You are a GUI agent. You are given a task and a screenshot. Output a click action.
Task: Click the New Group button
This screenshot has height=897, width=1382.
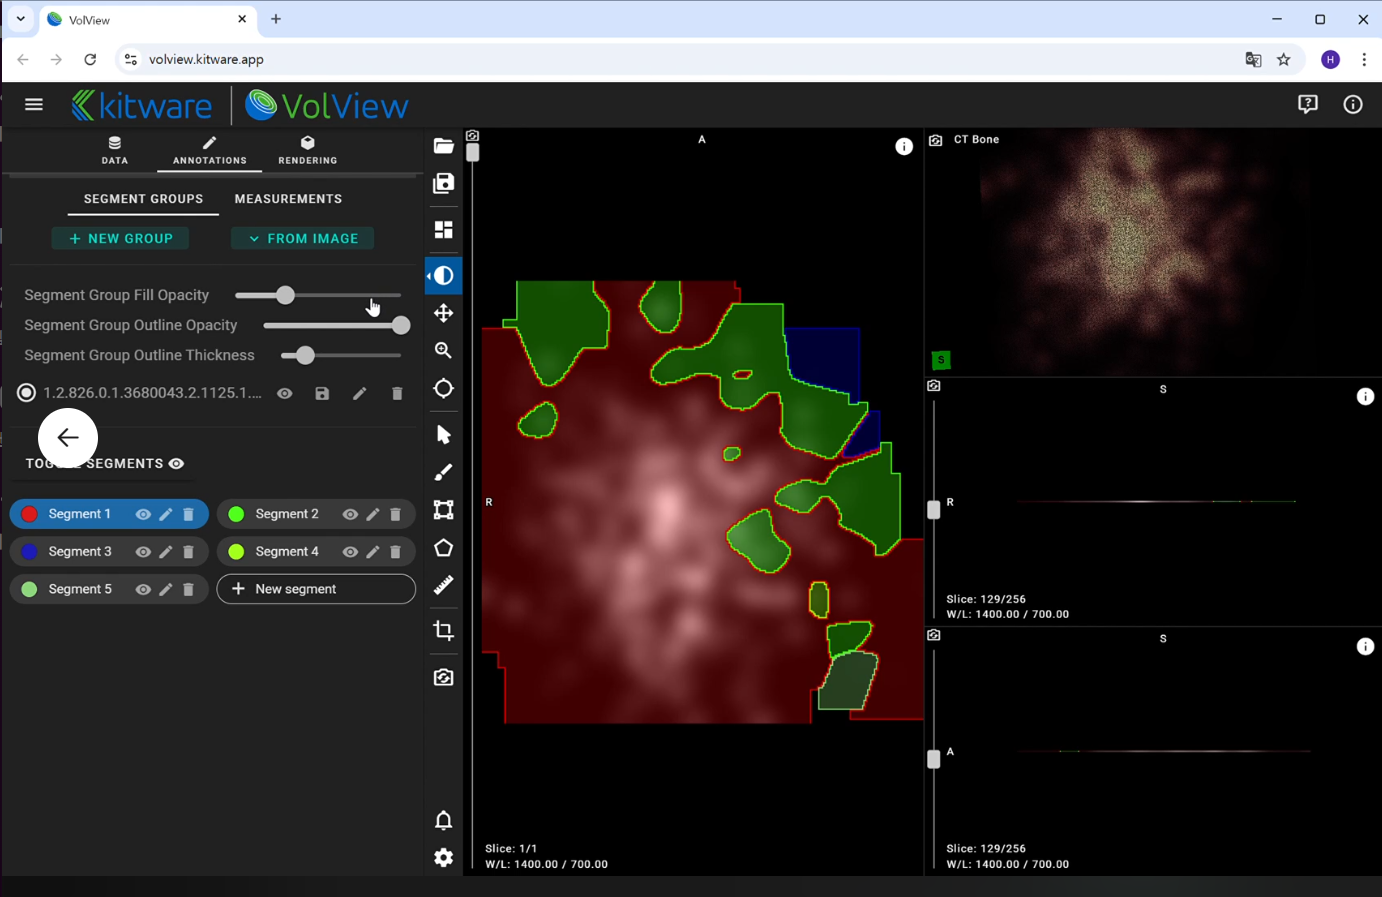click(x=120, y=239)
